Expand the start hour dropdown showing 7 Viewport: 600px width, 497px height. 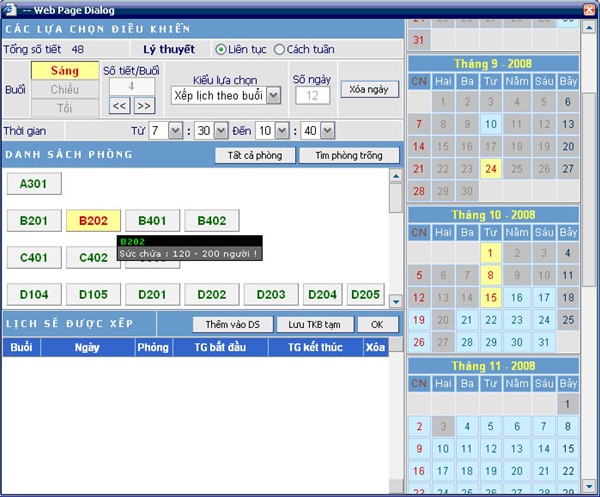tap(175, 131)
